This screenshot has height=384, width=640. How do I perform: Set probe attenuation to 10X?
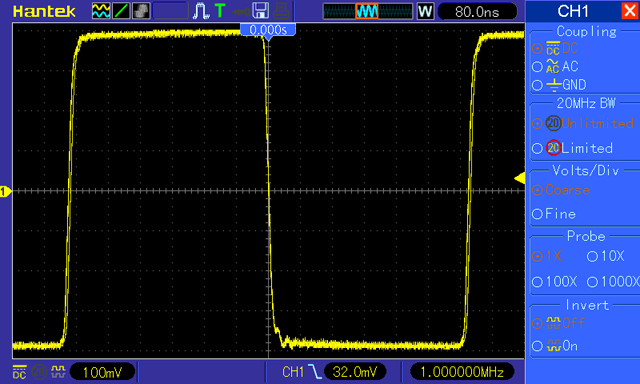click(x=606, y=256)
